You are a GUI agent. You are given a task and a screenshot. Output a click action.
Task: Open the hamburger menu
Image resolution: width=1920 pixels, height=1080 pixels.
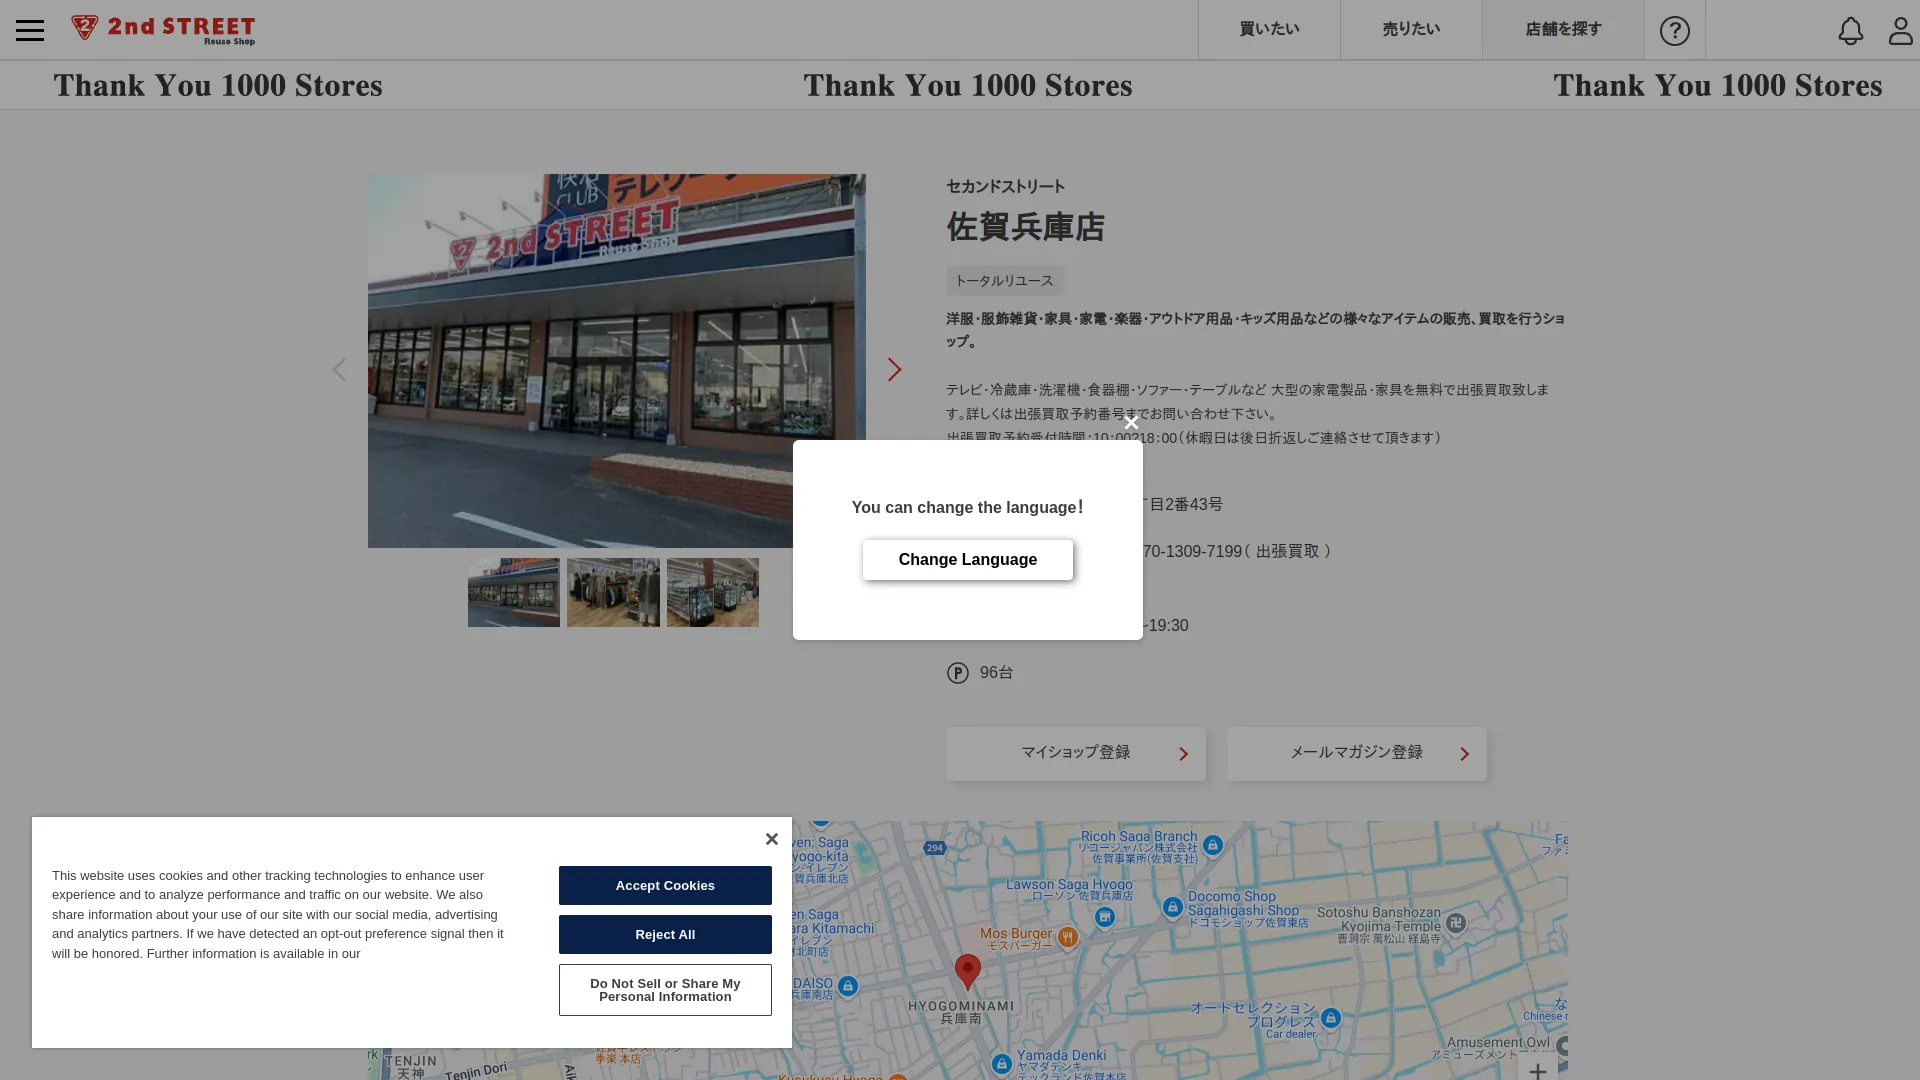(30, 30)
